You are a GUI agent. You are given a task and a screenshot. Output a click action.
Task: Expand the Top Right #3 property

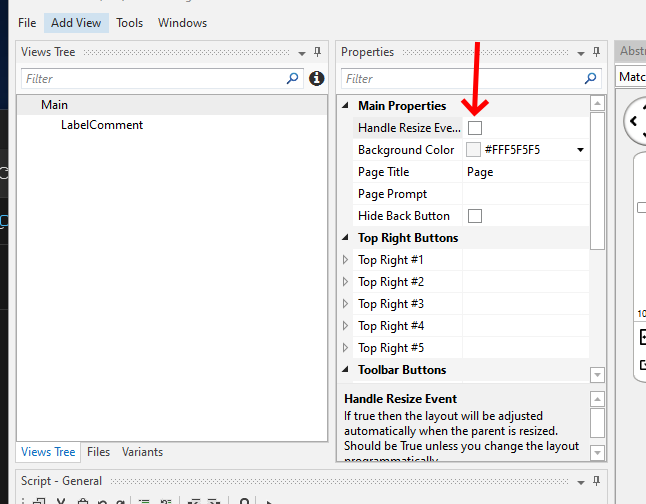345,304
